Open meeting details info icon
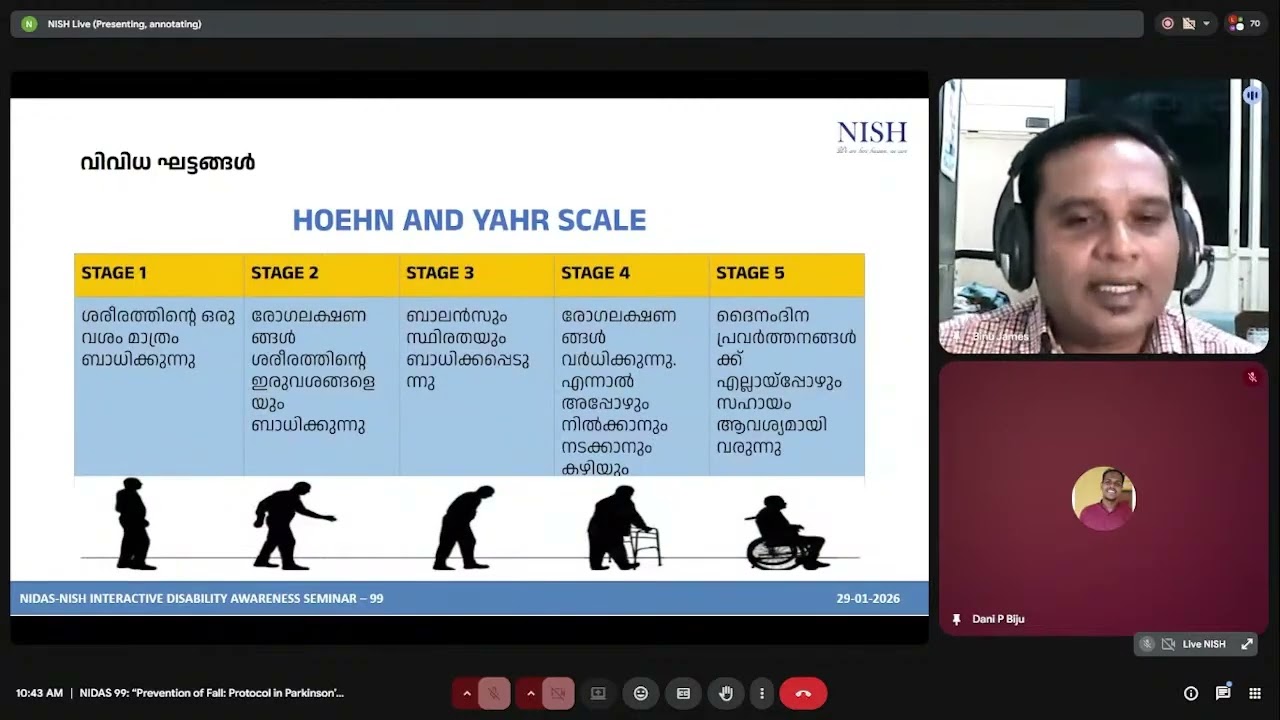1280x720 pixels. pos(1191,693)
